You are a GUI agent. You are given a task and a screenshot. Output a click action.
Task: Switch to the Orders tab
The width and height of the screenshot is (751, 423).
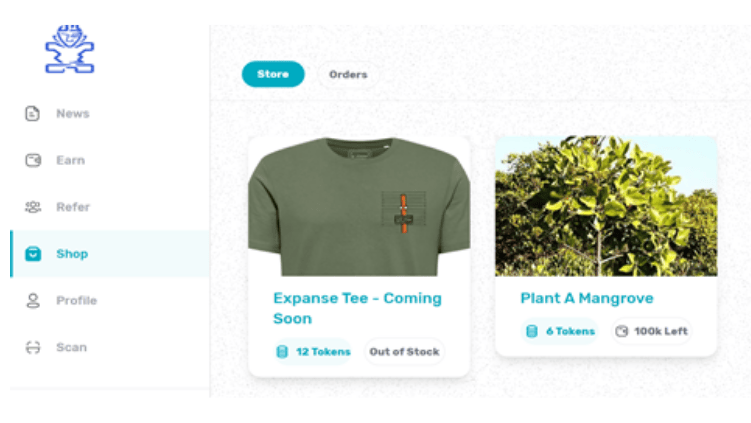point(348,74)
